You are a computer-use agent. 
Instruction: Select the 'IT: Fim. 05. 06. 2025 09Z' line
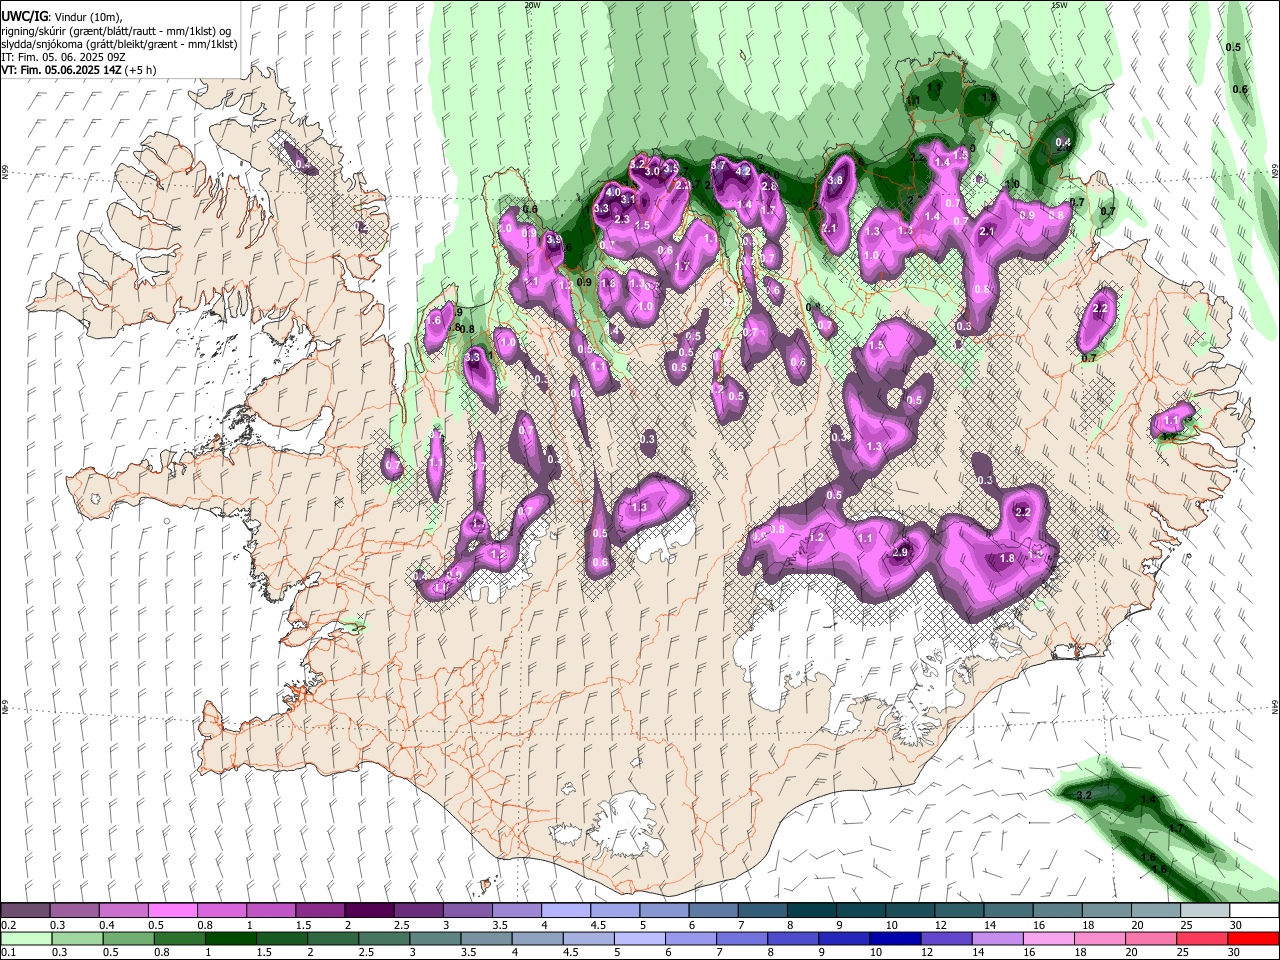click(63, 57)
